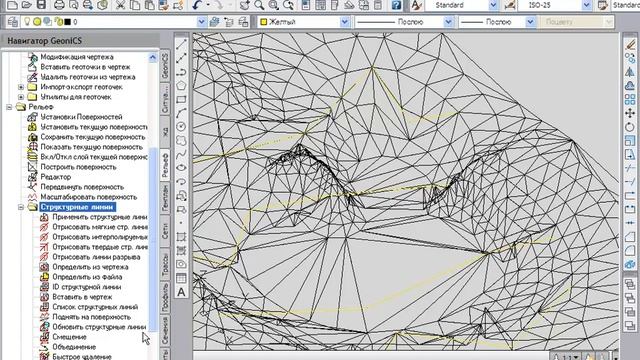
Task: Undo the last action with the blue arrow
Action: (x=198, y=5)
